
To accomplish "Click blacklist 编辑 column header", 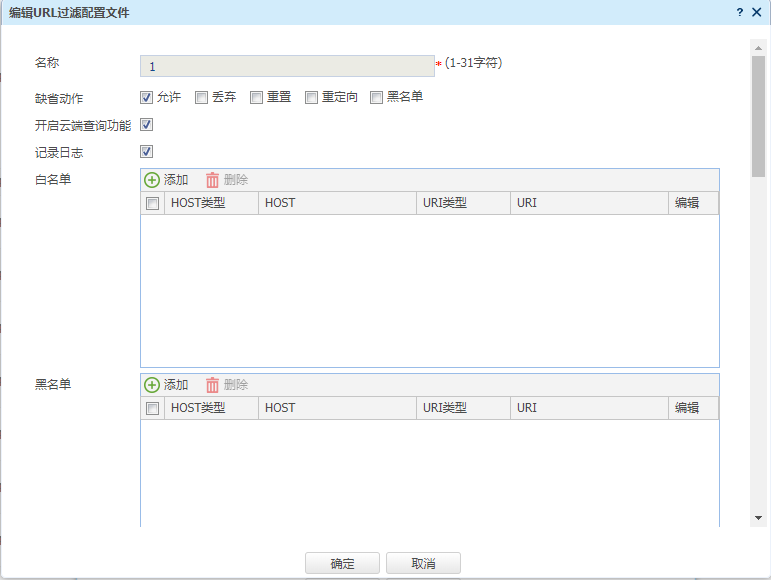I will [x=693, y=408].
